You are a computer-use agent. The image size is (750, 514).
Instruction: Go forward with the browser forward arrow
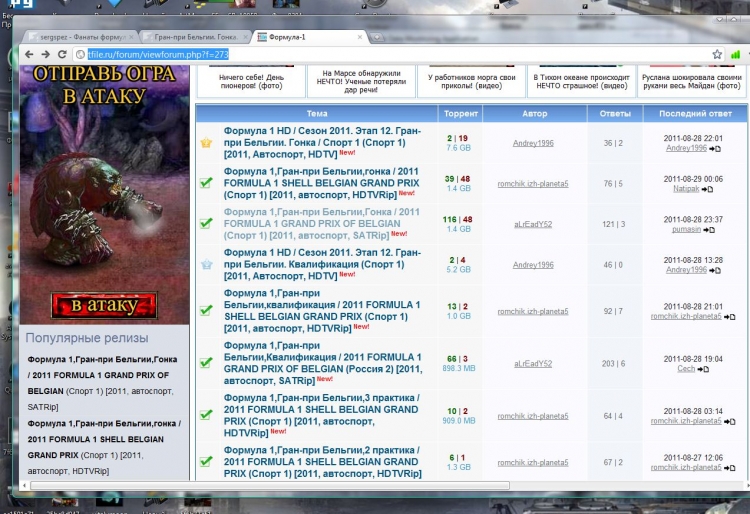[45, 55]
